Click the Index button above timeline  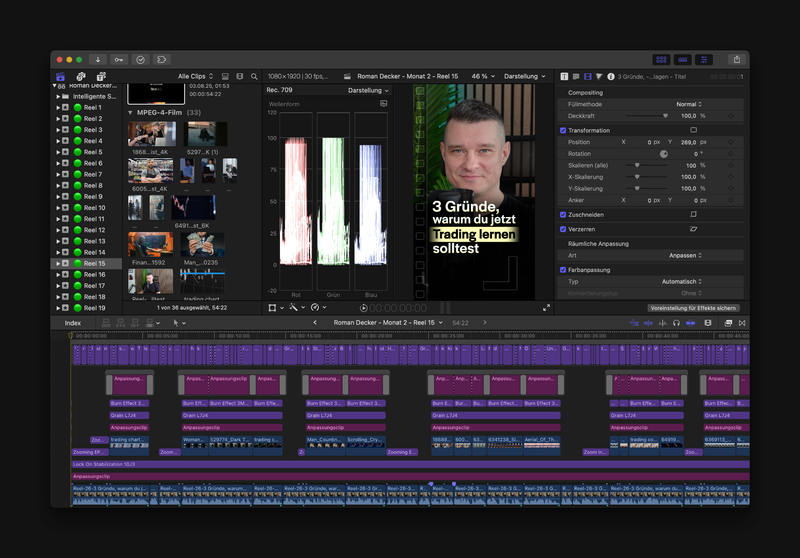coord(73,323)
